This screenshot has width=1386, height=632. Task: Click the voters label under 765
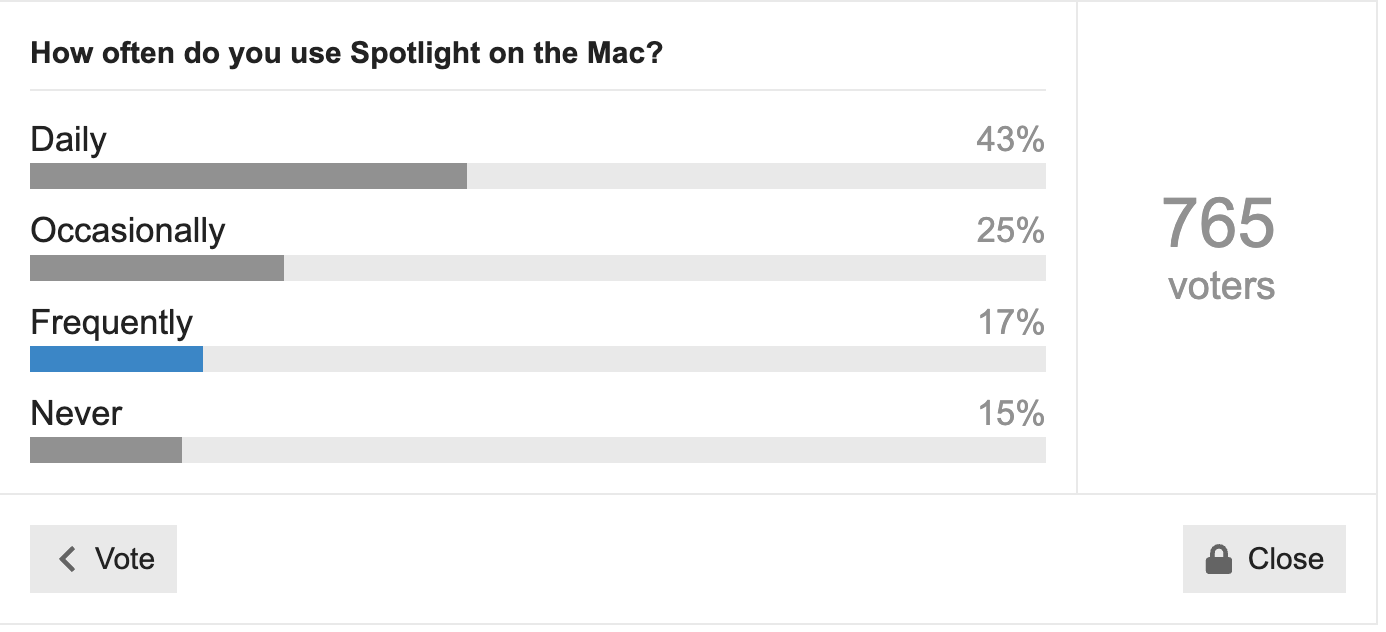pos(1221,286)
